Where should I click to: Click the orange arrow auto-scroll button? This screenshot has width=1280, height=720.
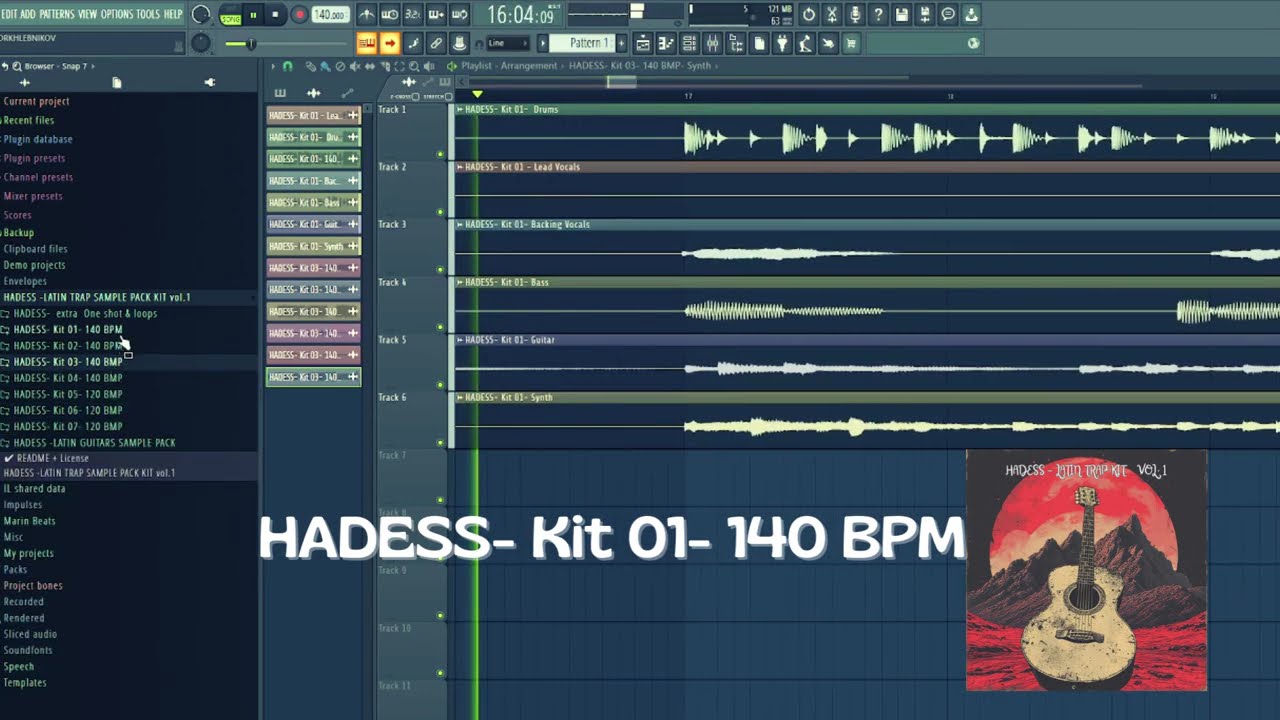coord(390,43)
